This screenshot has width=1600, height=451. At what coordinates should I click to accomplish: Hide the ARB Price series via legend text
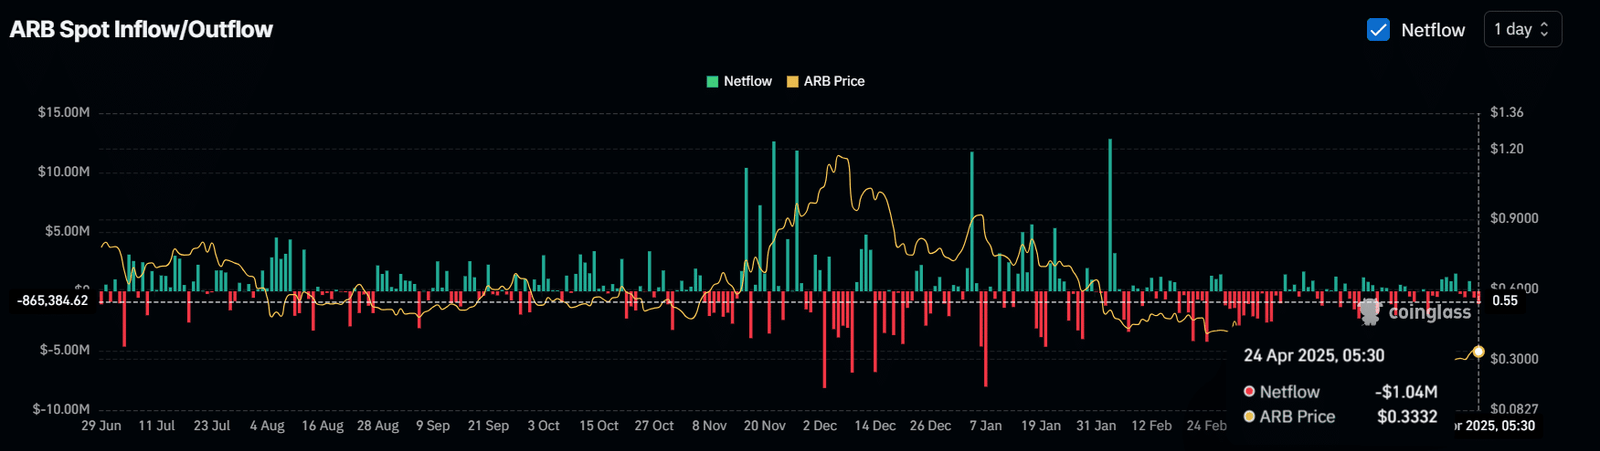(834, 81)
